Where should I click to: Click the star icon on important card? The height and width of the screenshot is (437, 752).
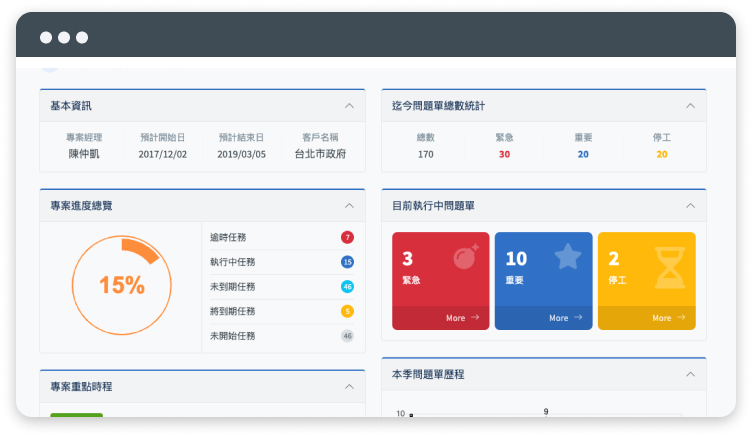pos(568,257)
